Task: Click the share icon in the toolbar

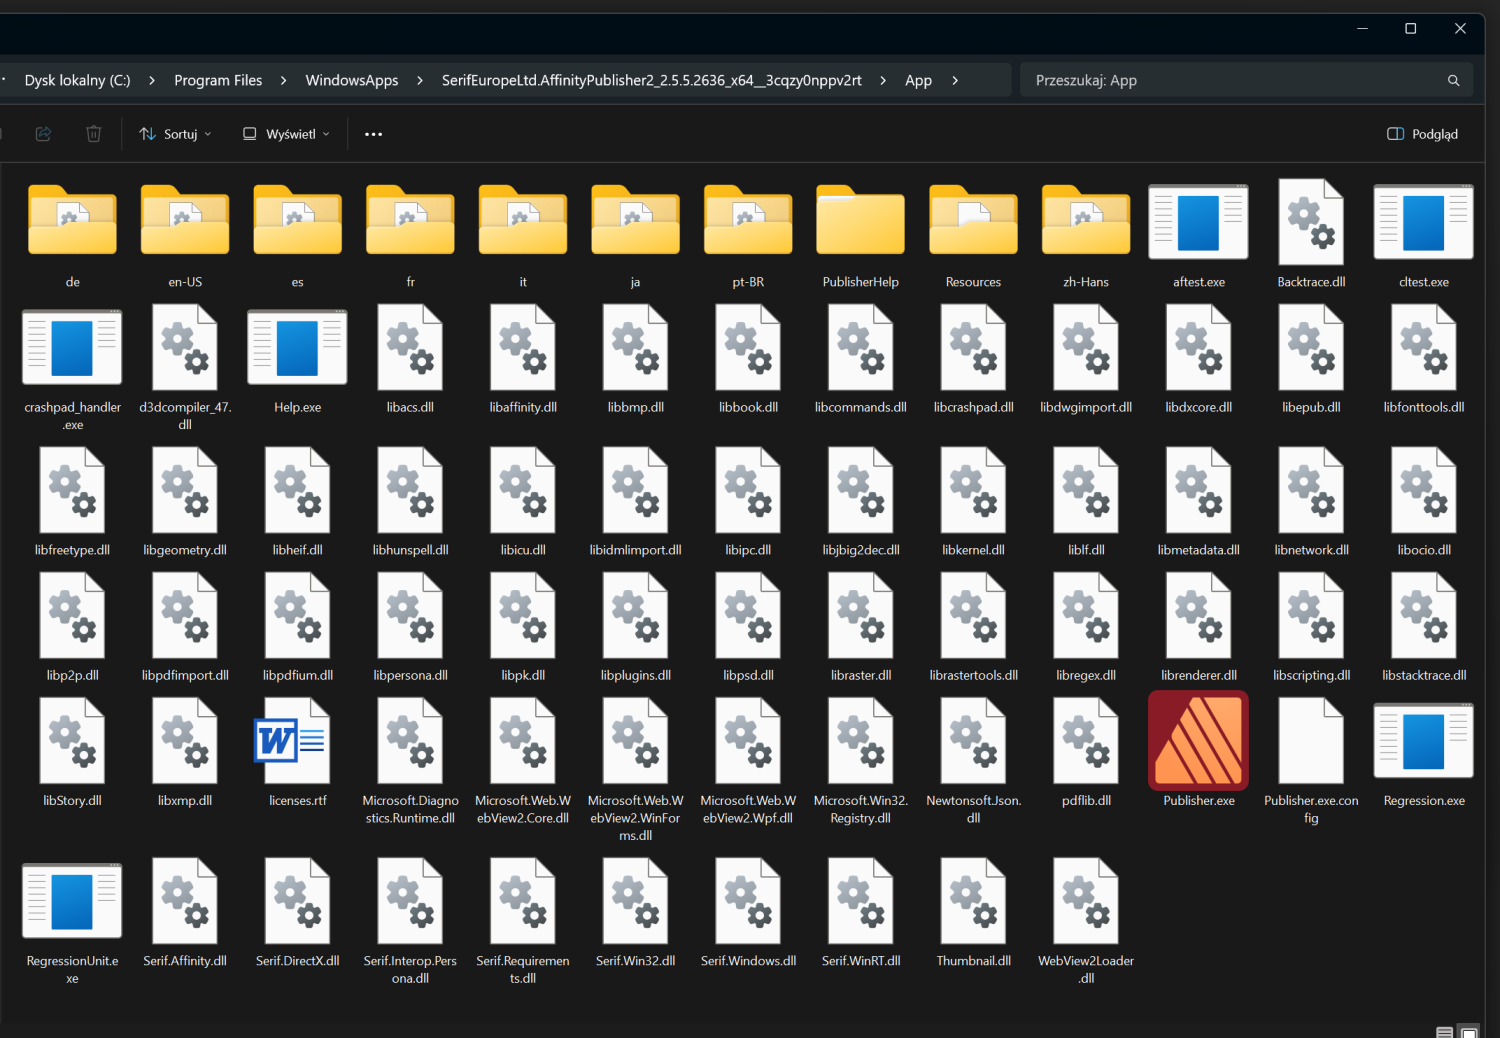Action: 43,134
